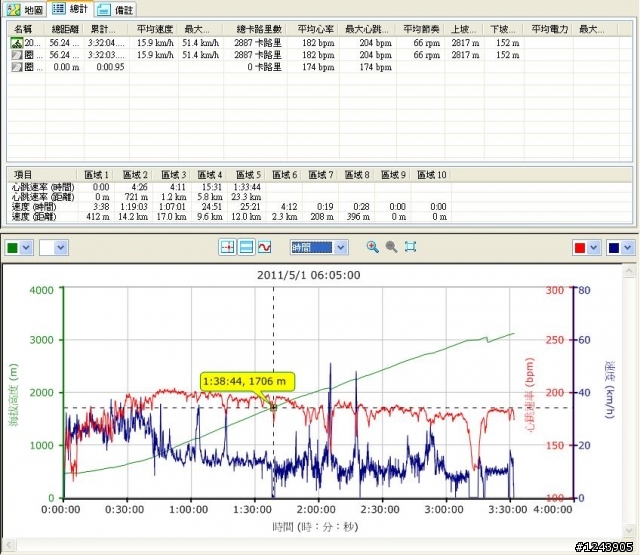Select the 心跳速率 (時間) row label
The image size is (640, 555).
pyautogui.click(x=43, y=187)
